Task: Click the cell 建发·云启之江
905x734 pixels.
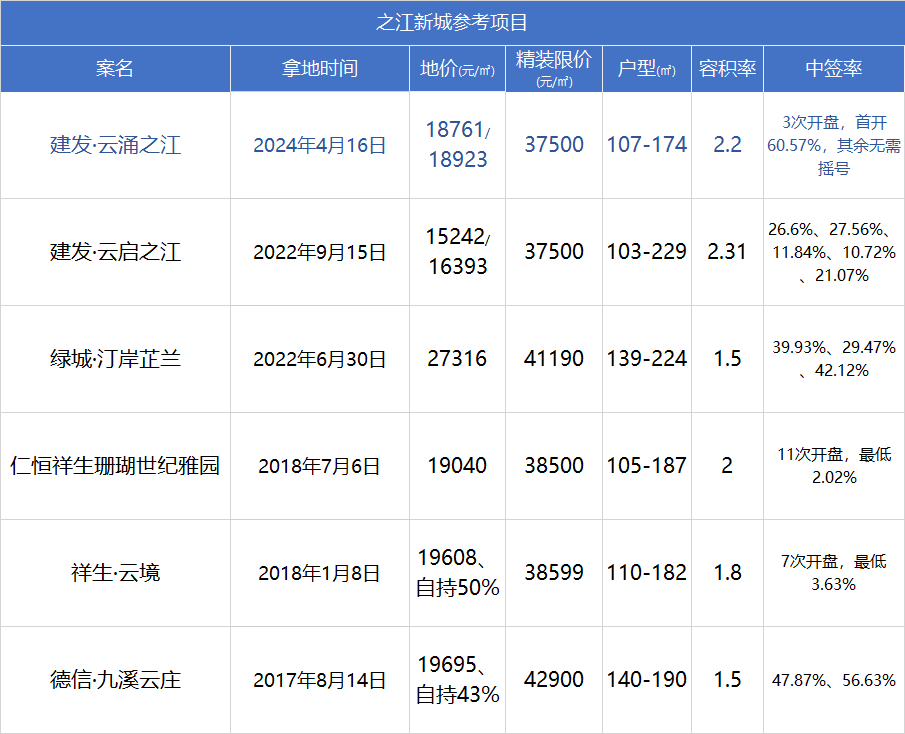Action: [115, 252]
